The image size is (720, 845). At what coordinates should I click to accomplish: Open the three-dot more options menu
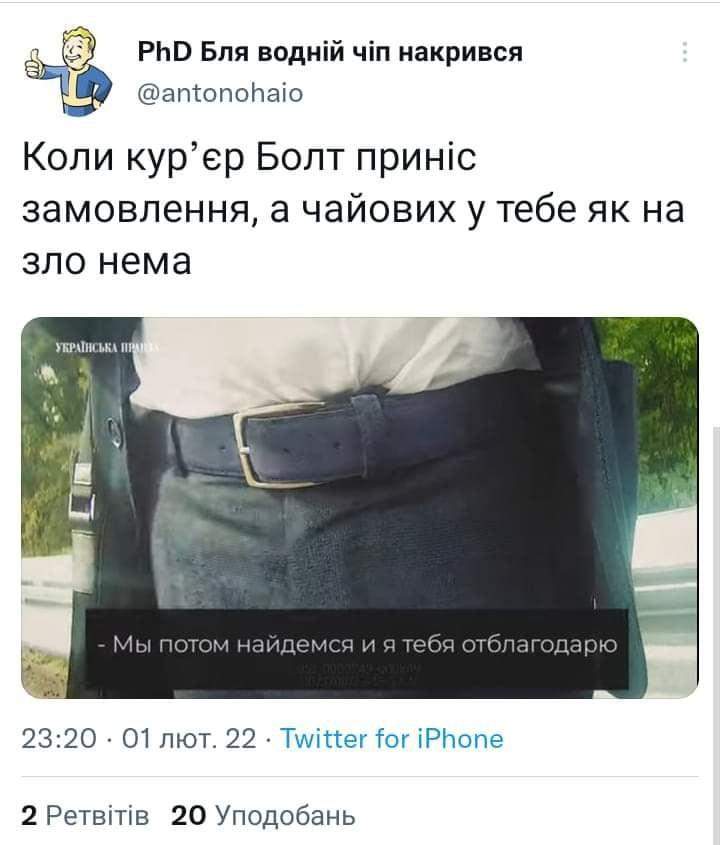pyautogui.click(x=684, y=52)
